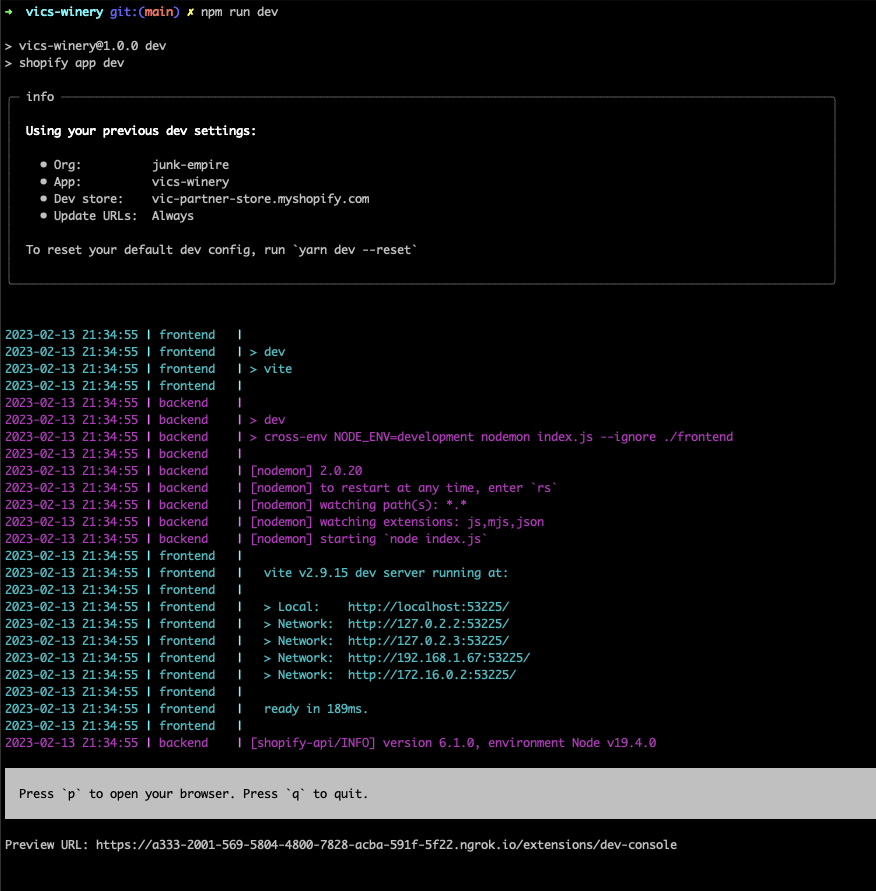Click '[nodemon] starting `node index.js`' line
The height and width of the screenshot is (891, 876).
click(x=369, y=539)
